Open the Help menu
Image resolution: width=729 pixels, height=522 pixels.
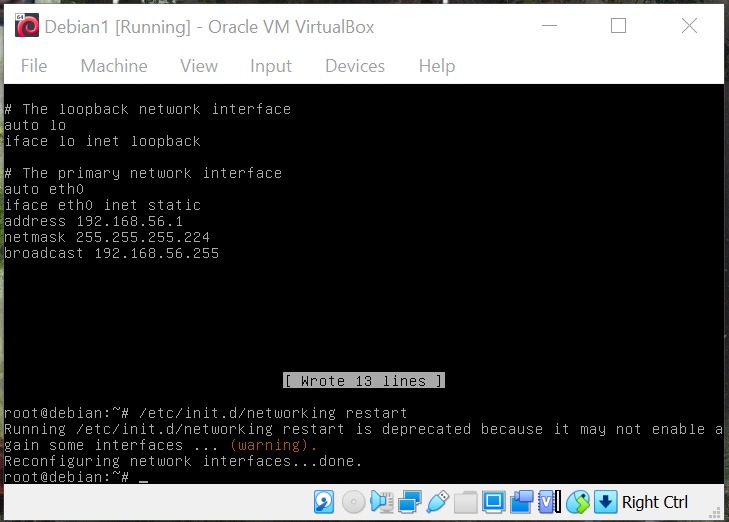[x=437, y=66]
